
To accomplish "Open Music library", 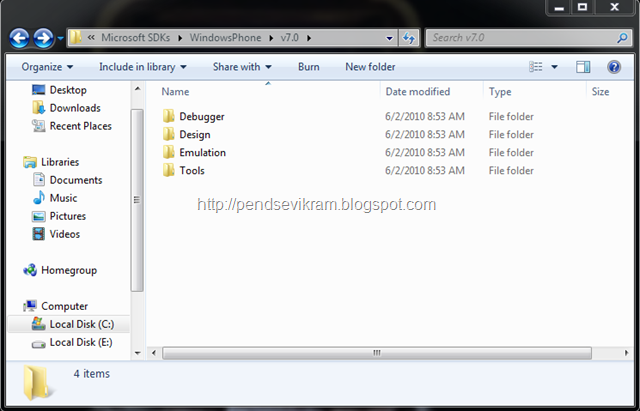I will pyautogui.click(x=63, y=198).
